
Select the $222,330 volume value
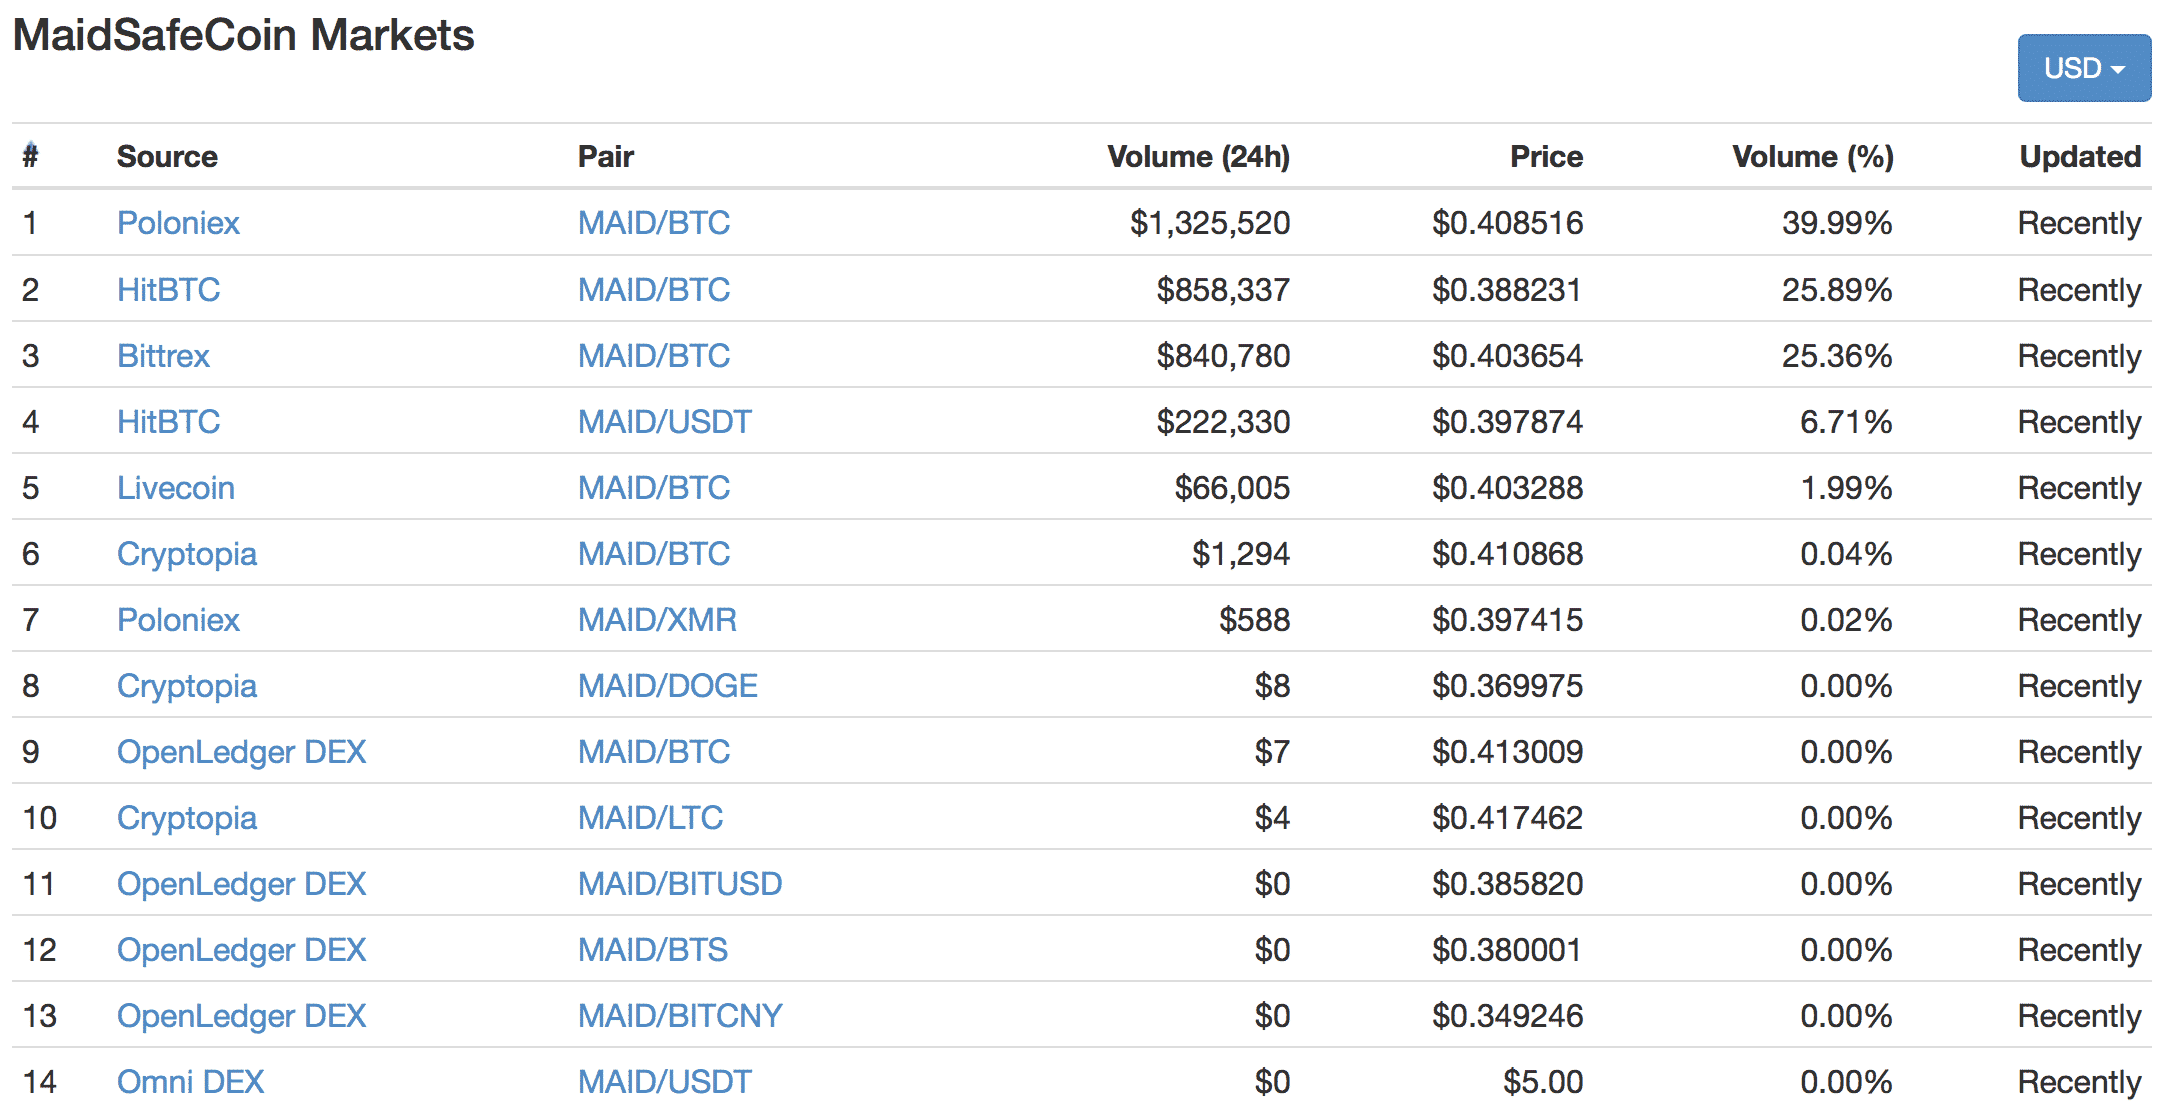(1223, 421)
